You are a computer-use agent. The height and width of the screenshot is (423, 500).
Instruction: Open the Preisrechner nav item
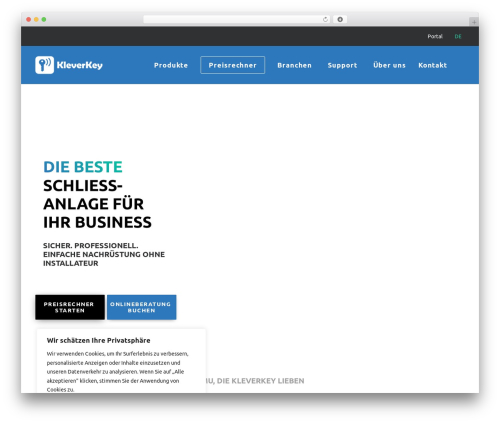click(233, 65)
